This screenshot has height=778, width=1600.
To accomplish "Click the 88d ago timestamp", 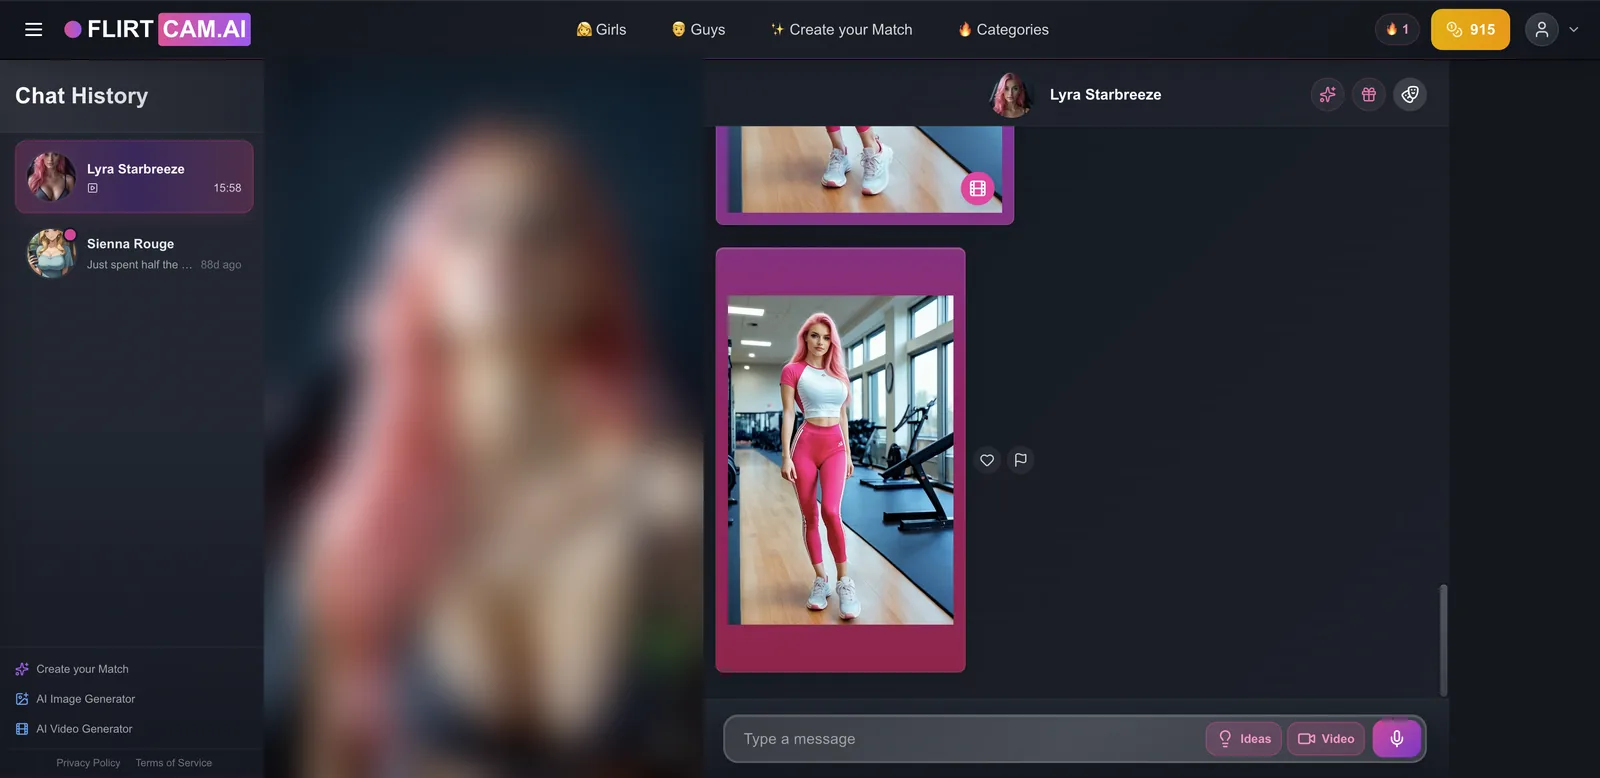I will pos(221,265).
